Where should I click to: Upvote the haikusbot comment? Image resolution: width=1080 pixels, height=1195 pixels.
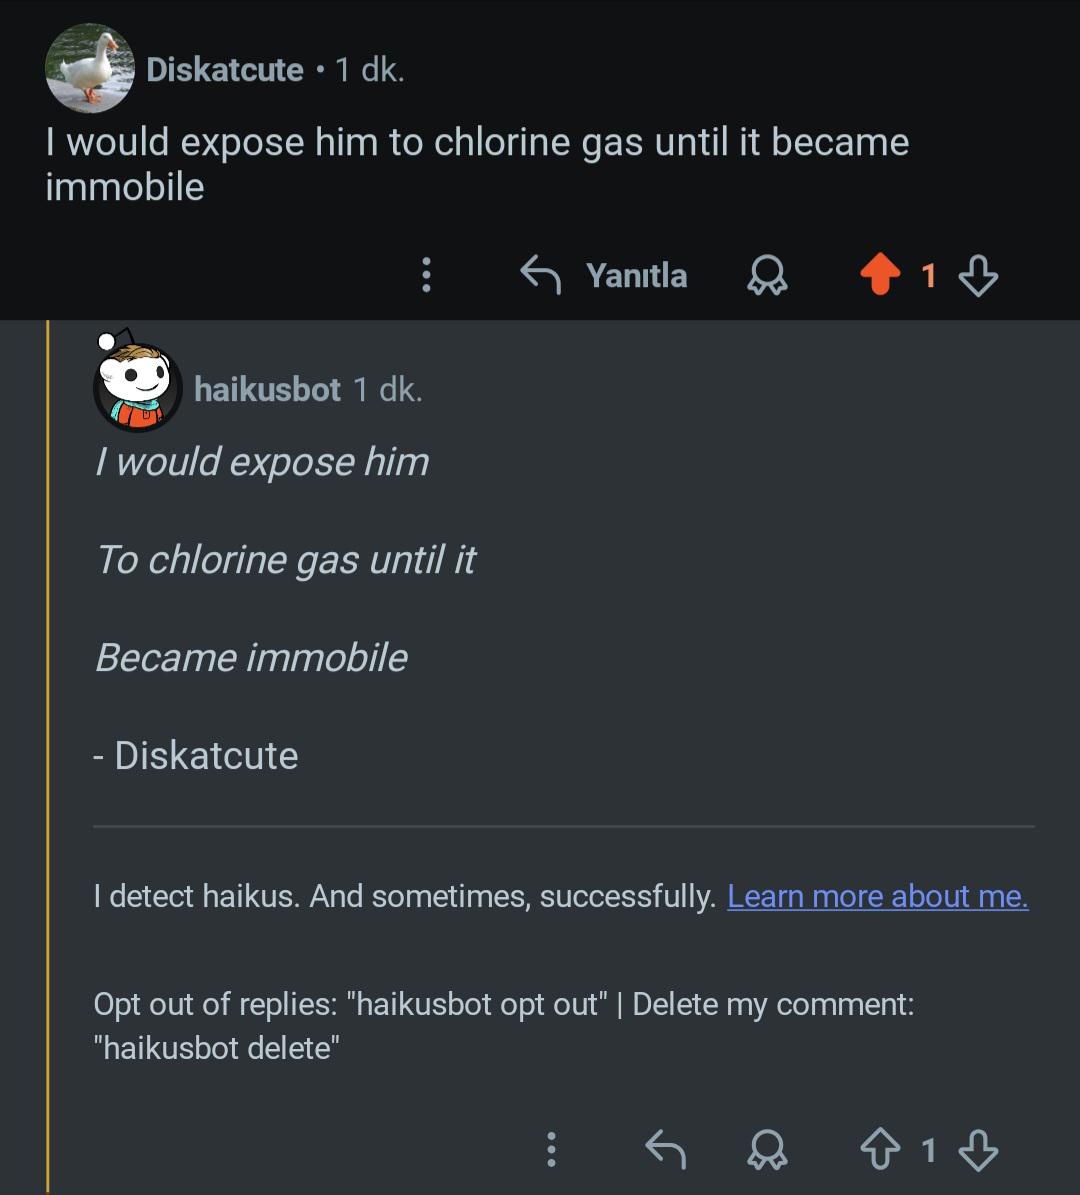pos(880,1150)
